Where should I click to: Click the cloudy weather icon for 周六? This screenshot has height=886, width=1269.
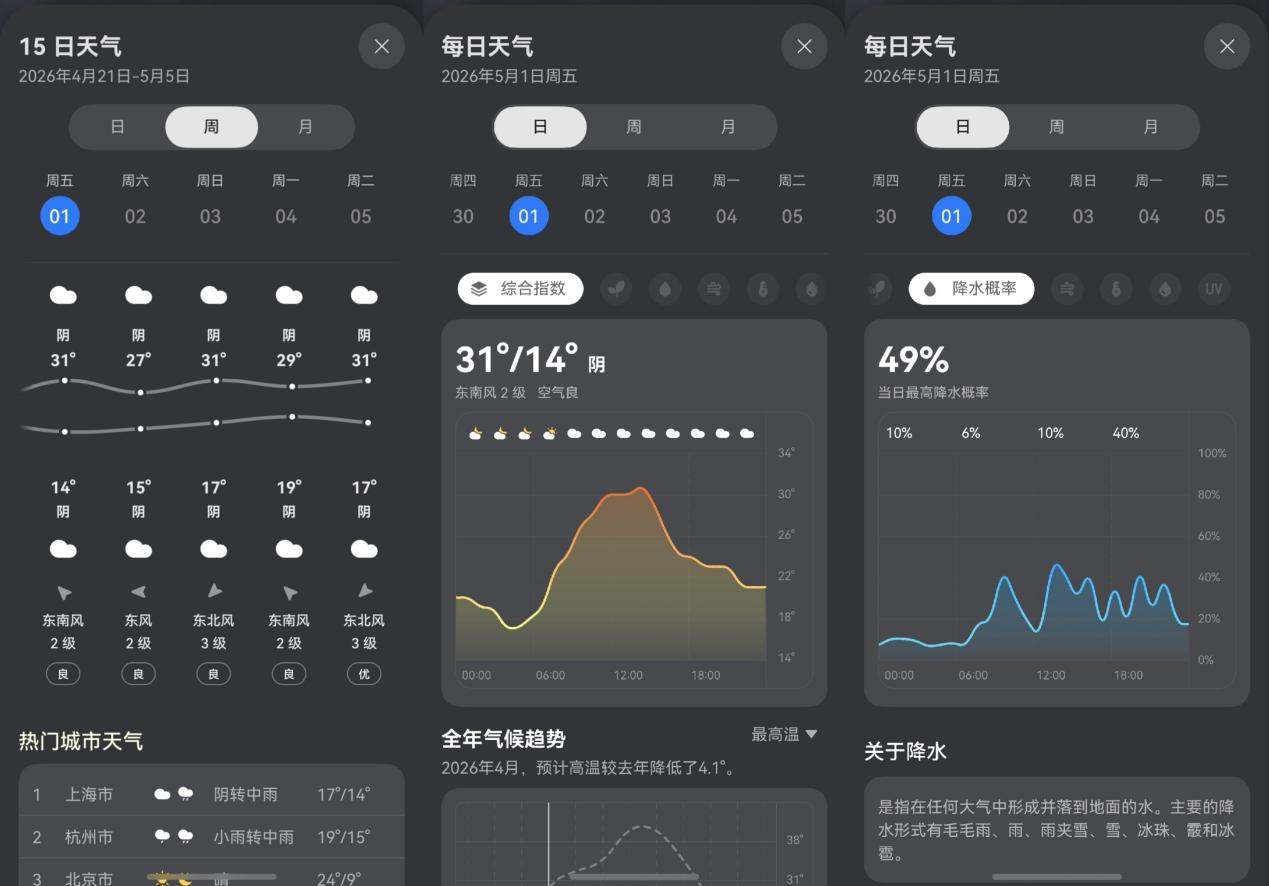tap(138, 293)
